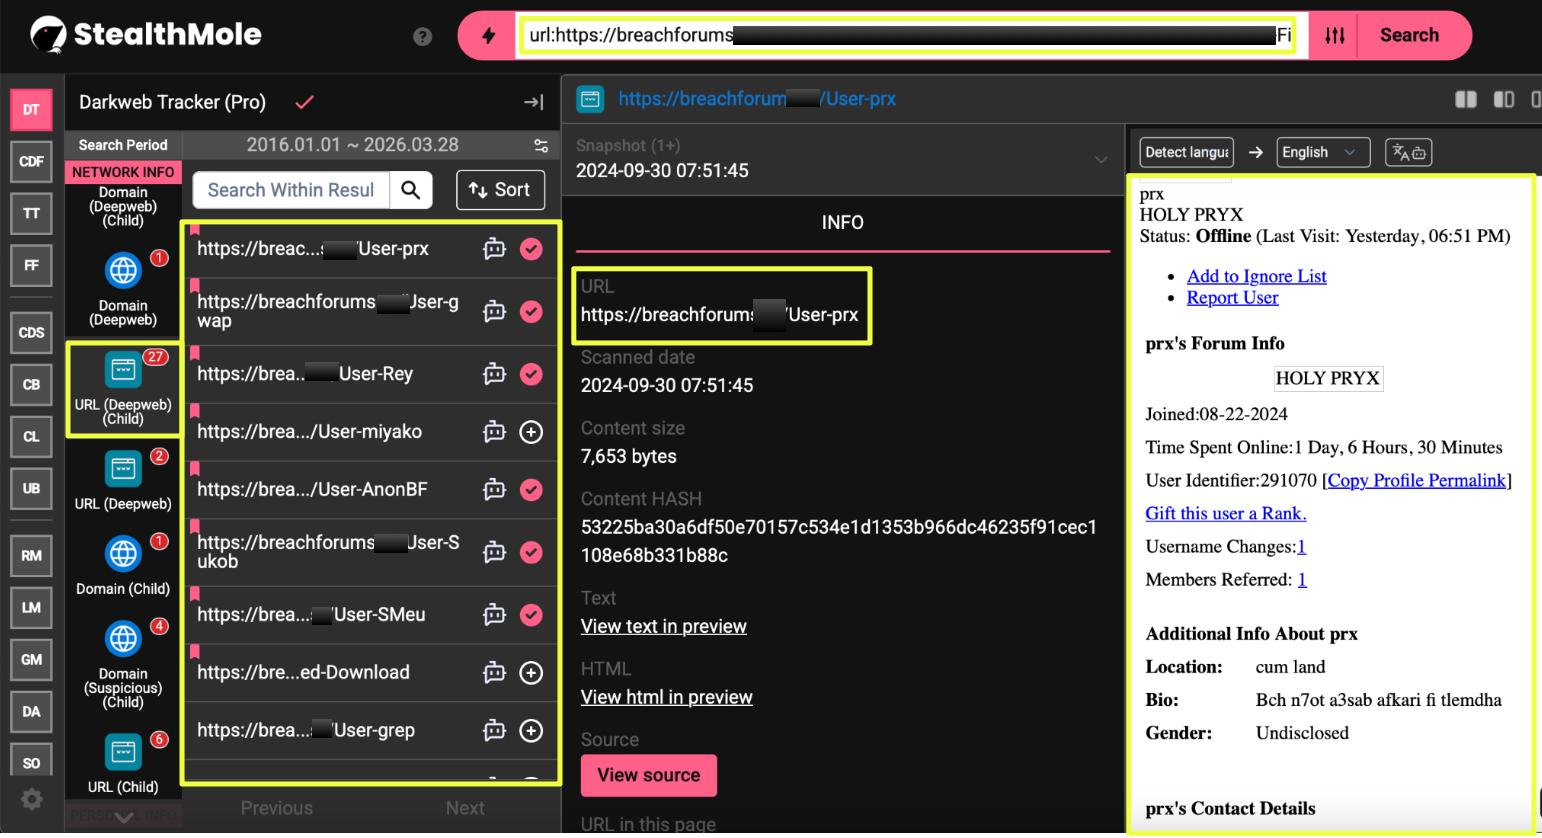Open the View text in preview link
This screenshot has height=838, width=1542.
click(x=663, y=627)
